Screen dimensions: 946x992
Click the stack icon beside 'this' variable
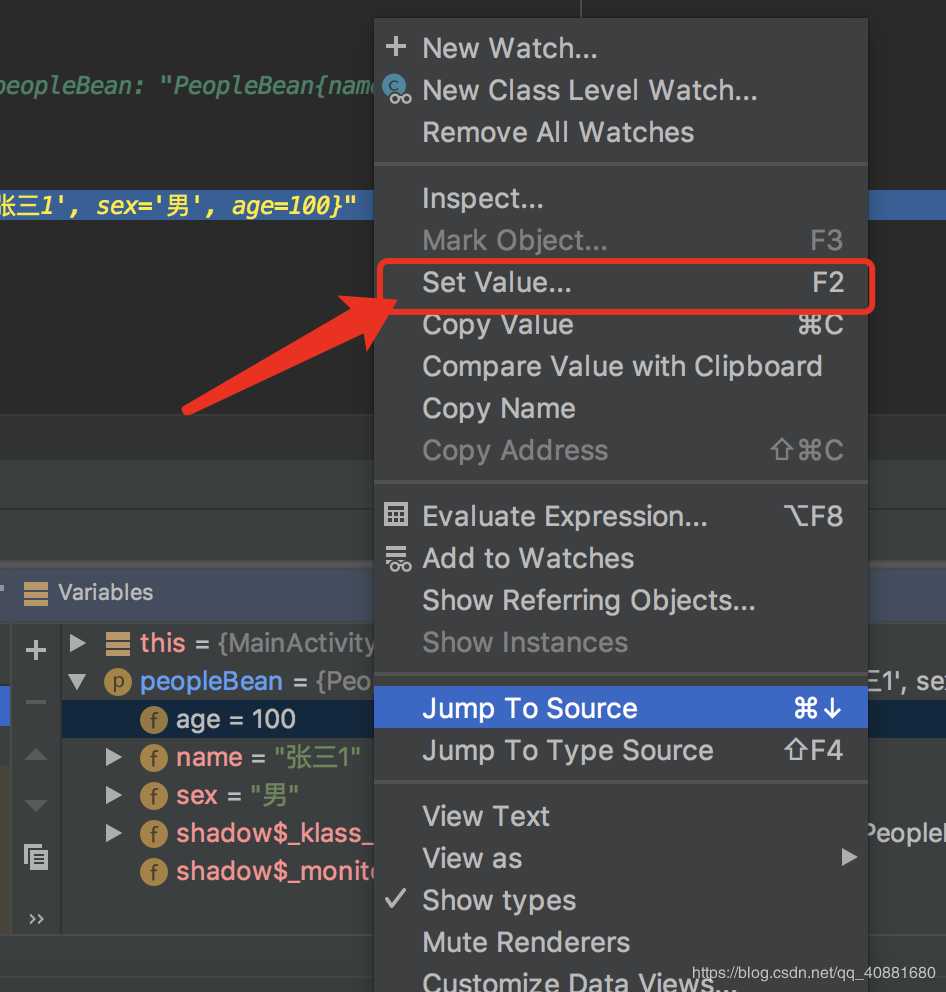(x=118, y=644)
